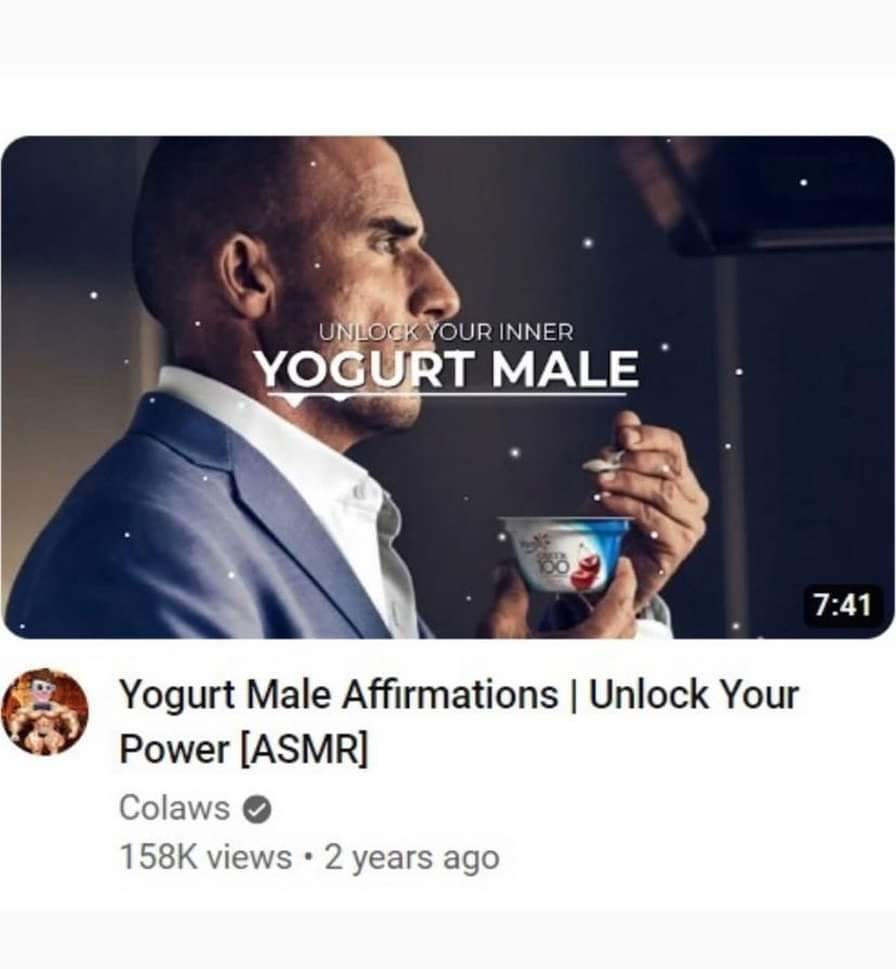Viewport: 896px width, 969px height.
Task: Visit the Colaws channel name link
Action: point(174,808)
